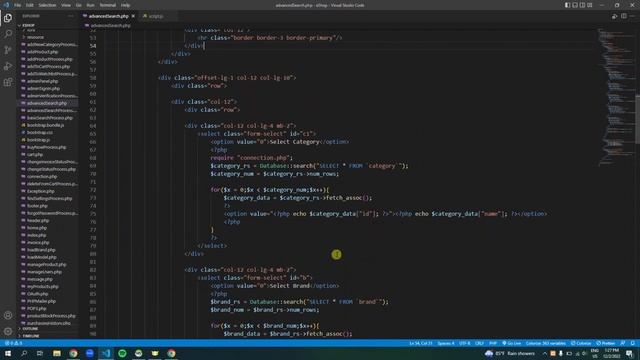
Task: Open bootstrap.bundle.js in explorer
Action: pos(45,125)
